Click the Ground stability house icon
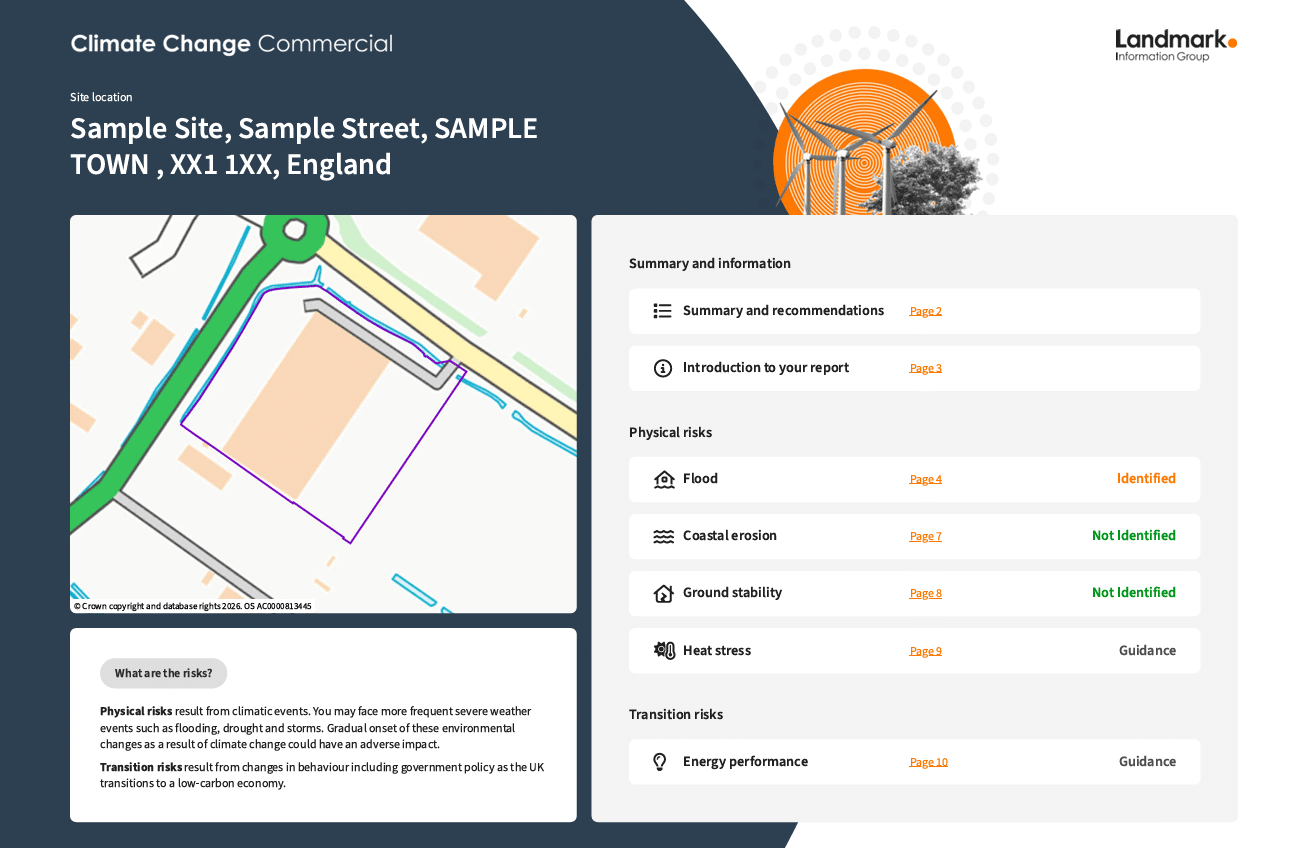Screen dimensions: 1312x848 [x=663, y=593]
